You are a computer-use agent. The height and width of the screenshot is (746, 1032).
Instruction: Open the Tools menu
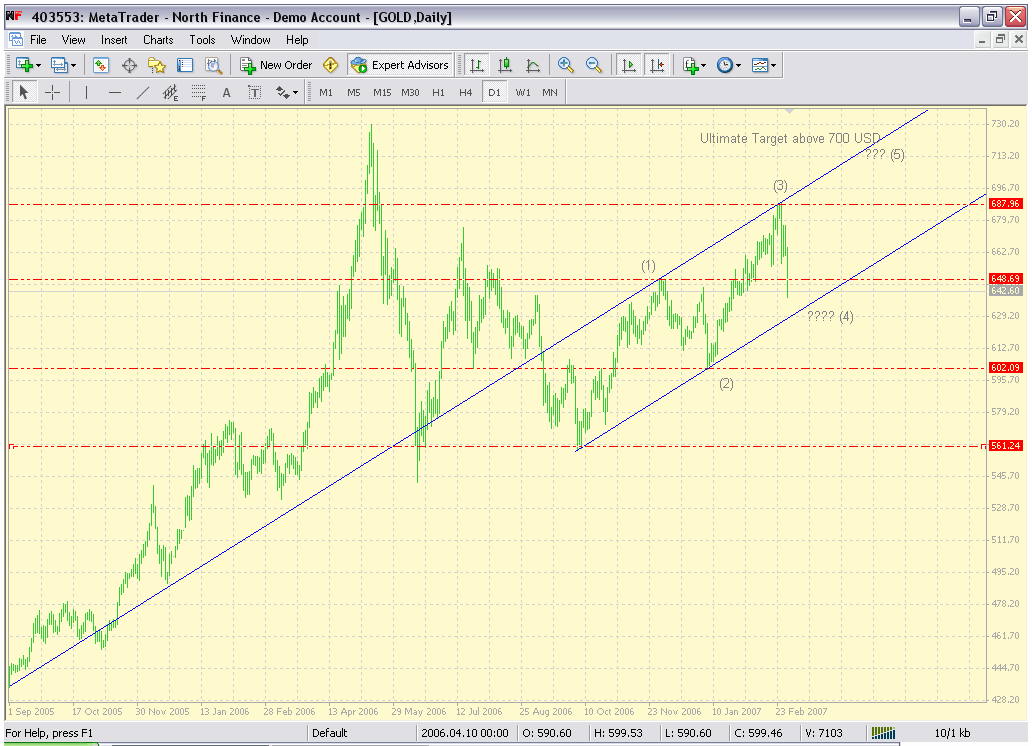[202, 40]
